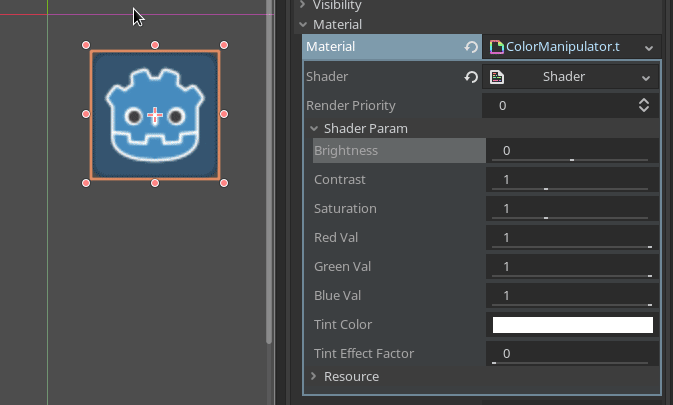Click the Red Val slider field
Viewport: 673px width, 405px height.
(572, 238)
